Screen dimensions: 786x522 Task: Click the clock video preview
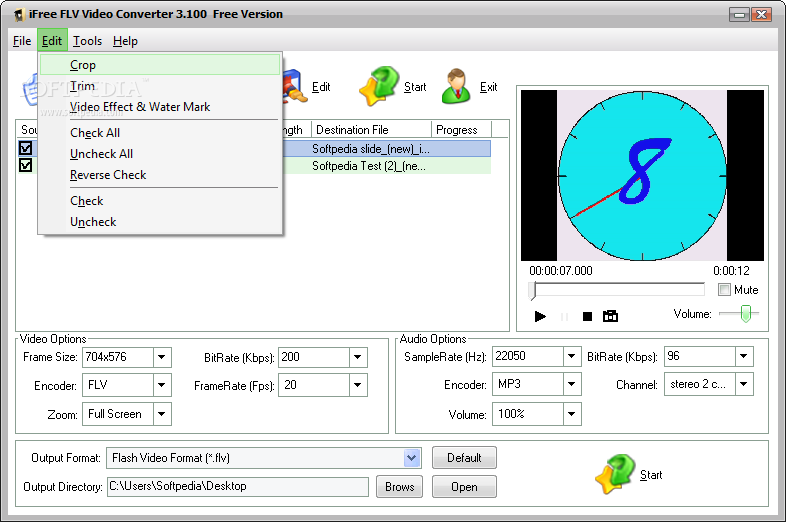[x=642, y=176]
